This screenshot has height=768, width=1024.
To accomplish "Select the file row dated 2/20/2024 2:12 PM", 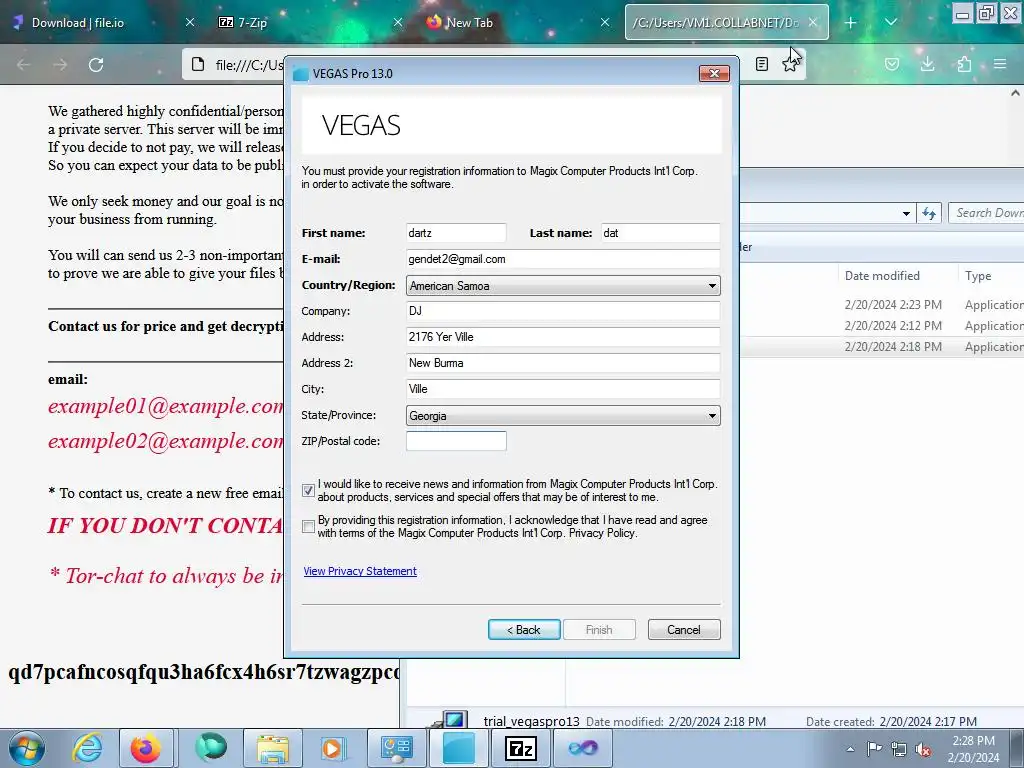I will [x=882, y=326].
